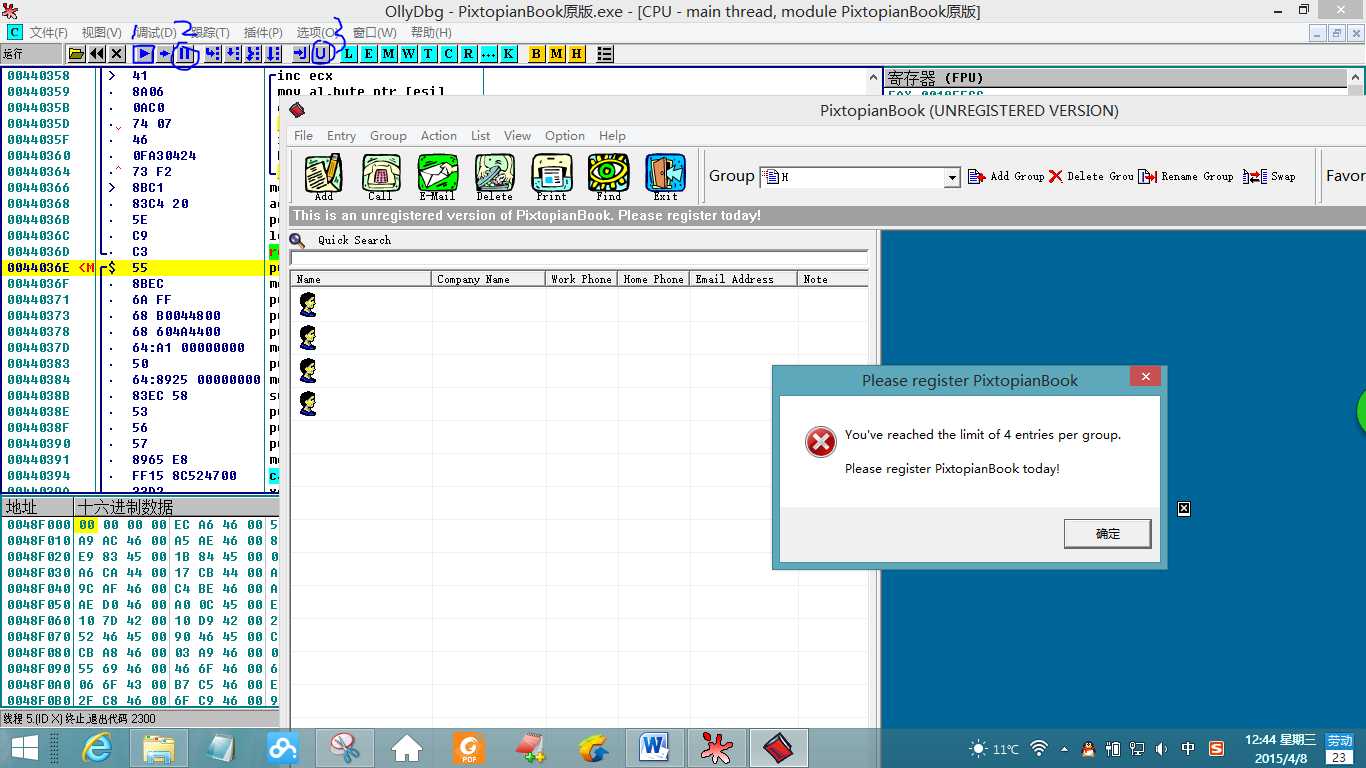Click the Delete Group button
Screen dimensions: 1366x768
1091,176
